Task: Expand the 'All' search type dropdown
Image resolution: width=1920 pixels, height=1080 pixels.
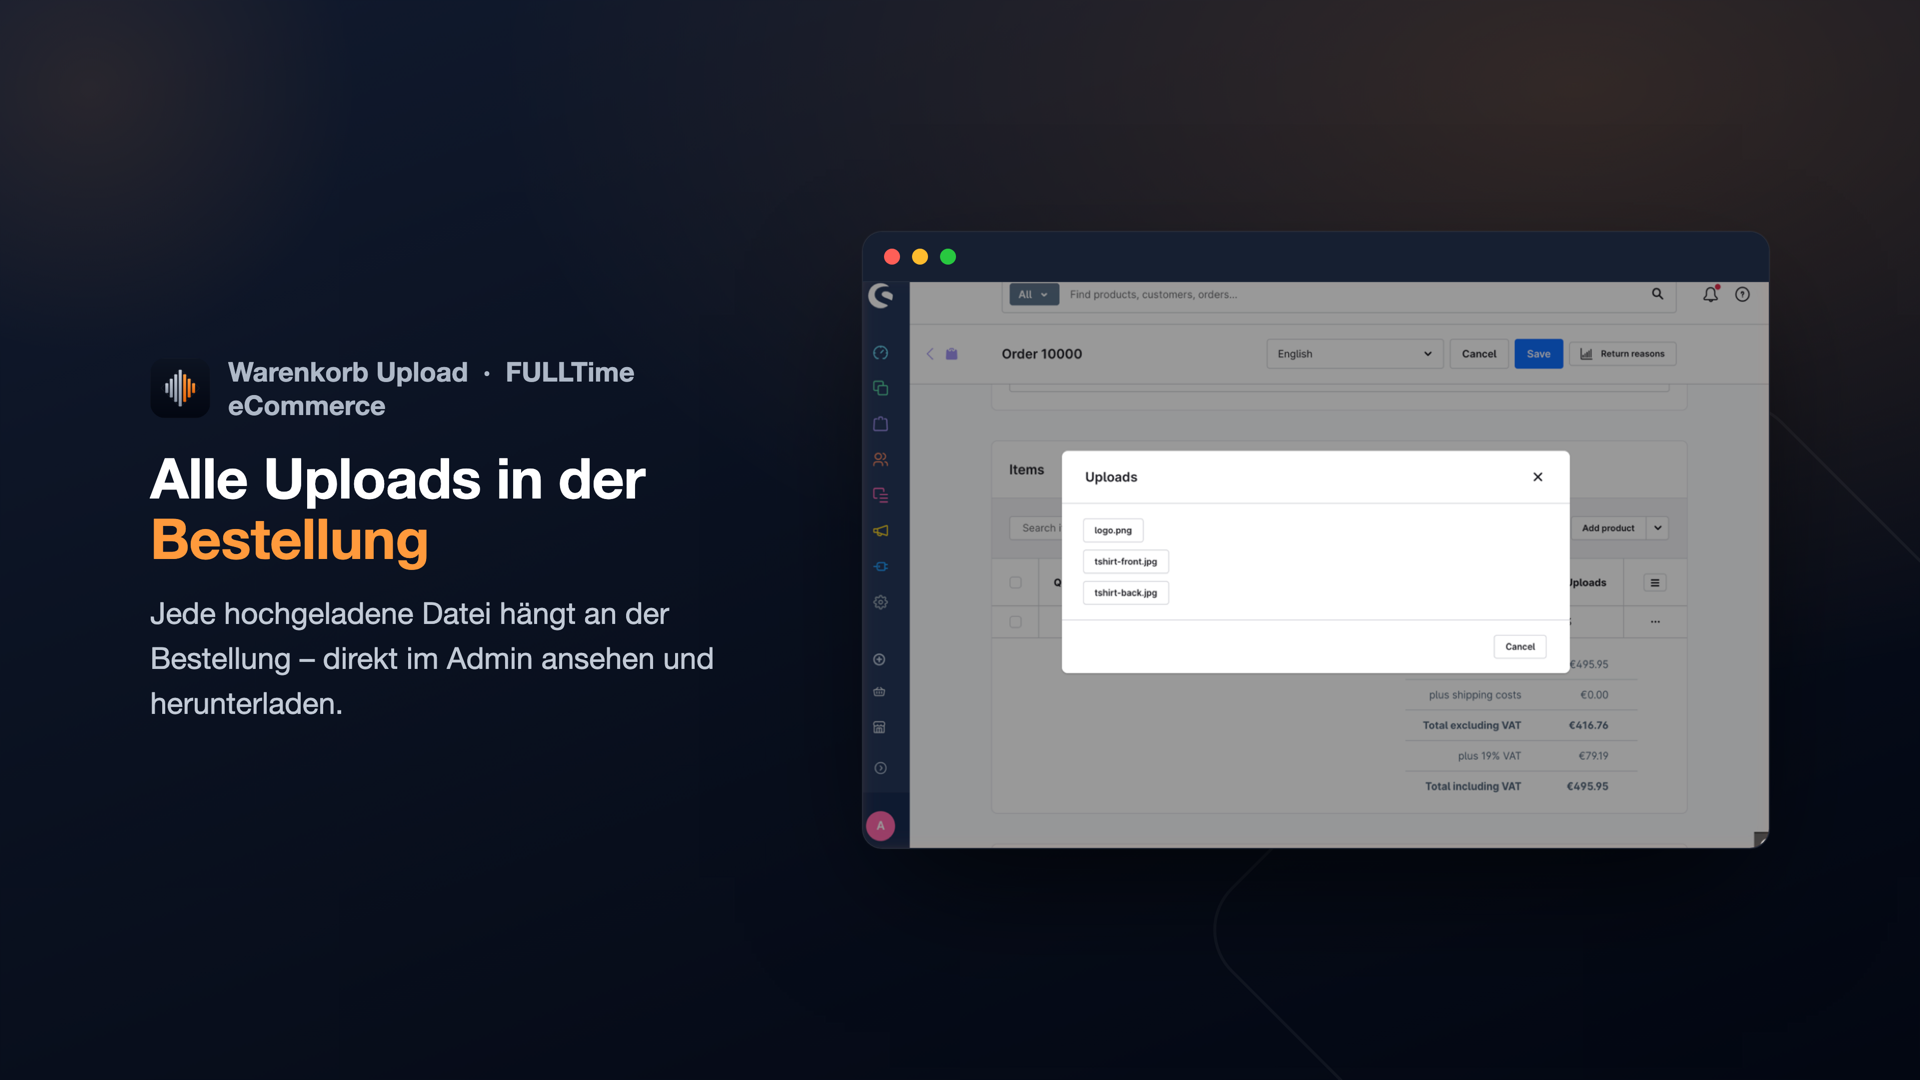Action: pos(1033,295)
